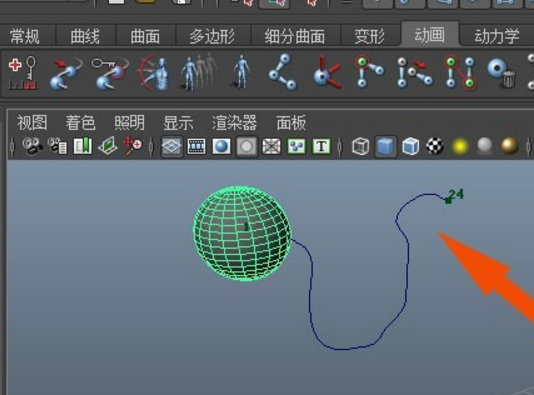Select the green wireframe sphere object
The width and height of the screenshot is (534, 395).
coord(242,234)
